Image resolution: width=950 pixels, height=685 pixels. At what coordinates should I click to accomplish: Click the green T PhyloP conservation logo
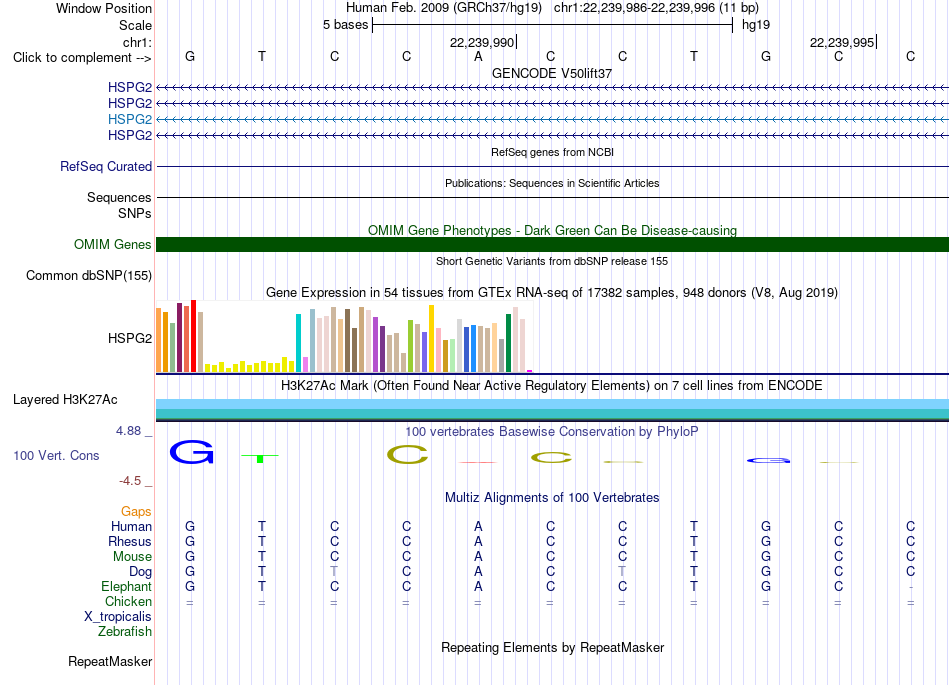pos(260,458)
